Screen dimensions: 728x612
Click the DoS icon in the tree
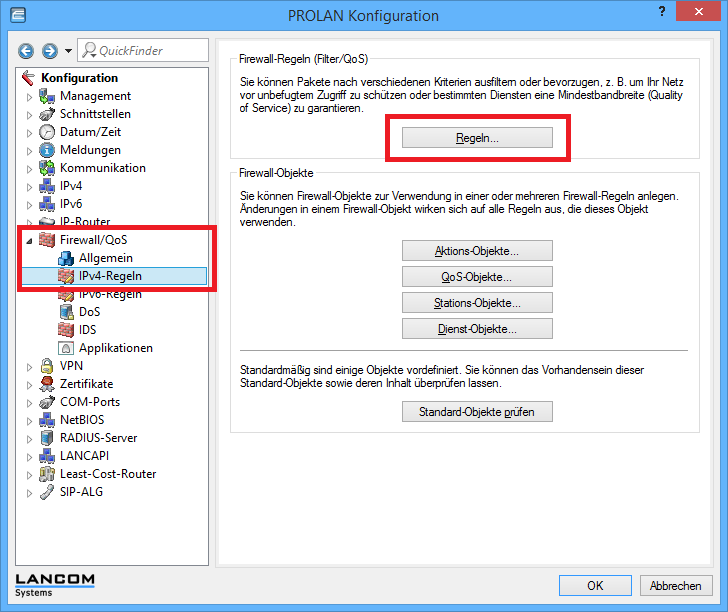(66, 312)
